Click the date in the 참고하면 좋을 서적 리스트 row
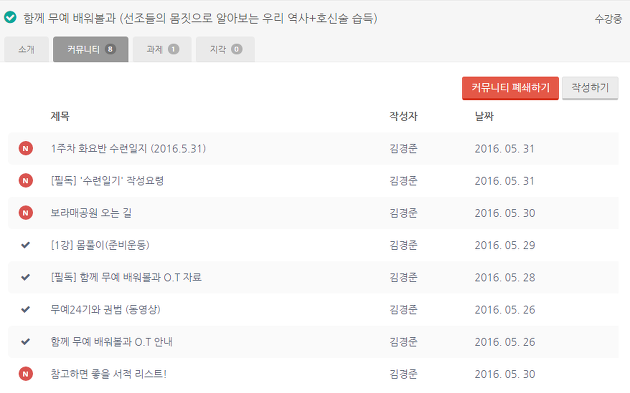The image size is (630, 393). tap(505, 374)
